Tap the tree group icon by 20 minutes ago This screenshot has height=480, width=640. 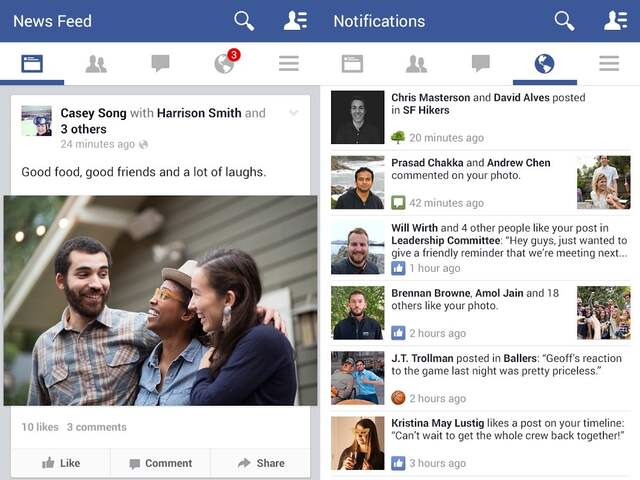pos(398,138)
